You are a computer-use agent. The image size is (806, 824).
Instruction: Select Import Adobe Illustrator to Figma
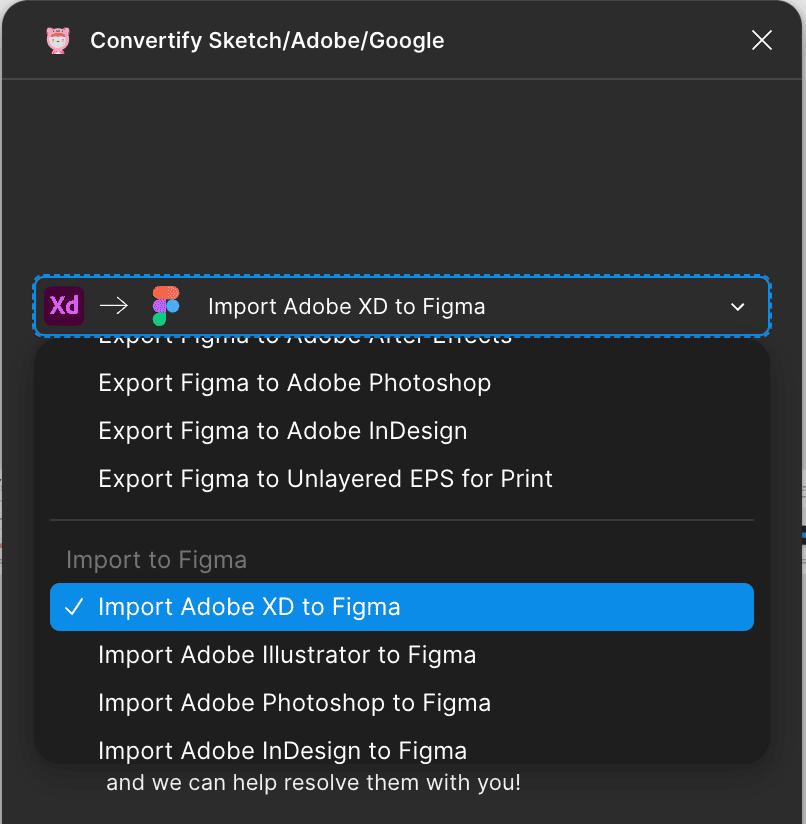[287, 655]
